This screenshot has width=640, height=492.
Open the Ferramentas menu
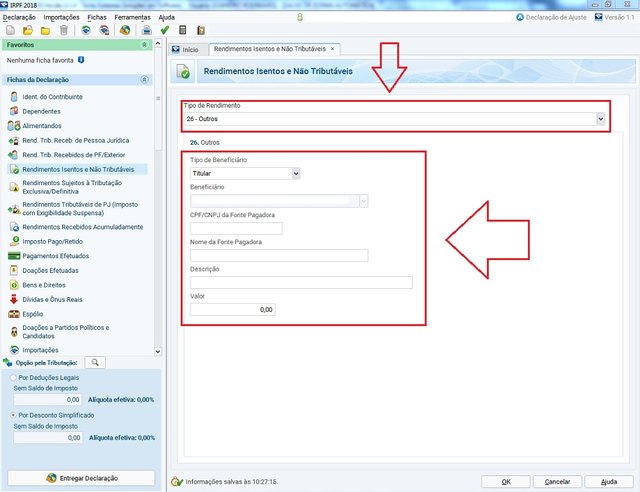(132, 18)
